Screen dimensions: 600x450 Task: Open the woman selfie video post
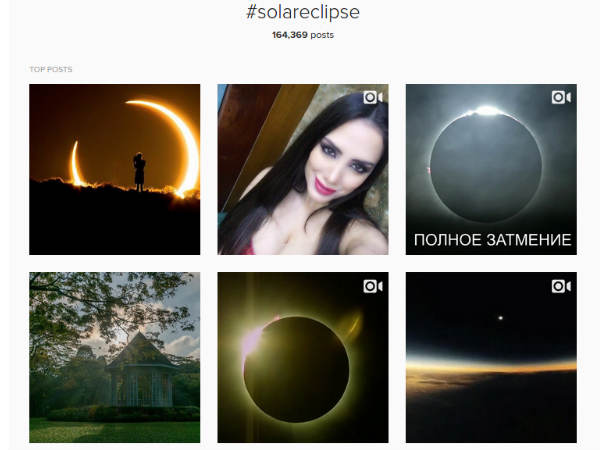pos(303,170)
